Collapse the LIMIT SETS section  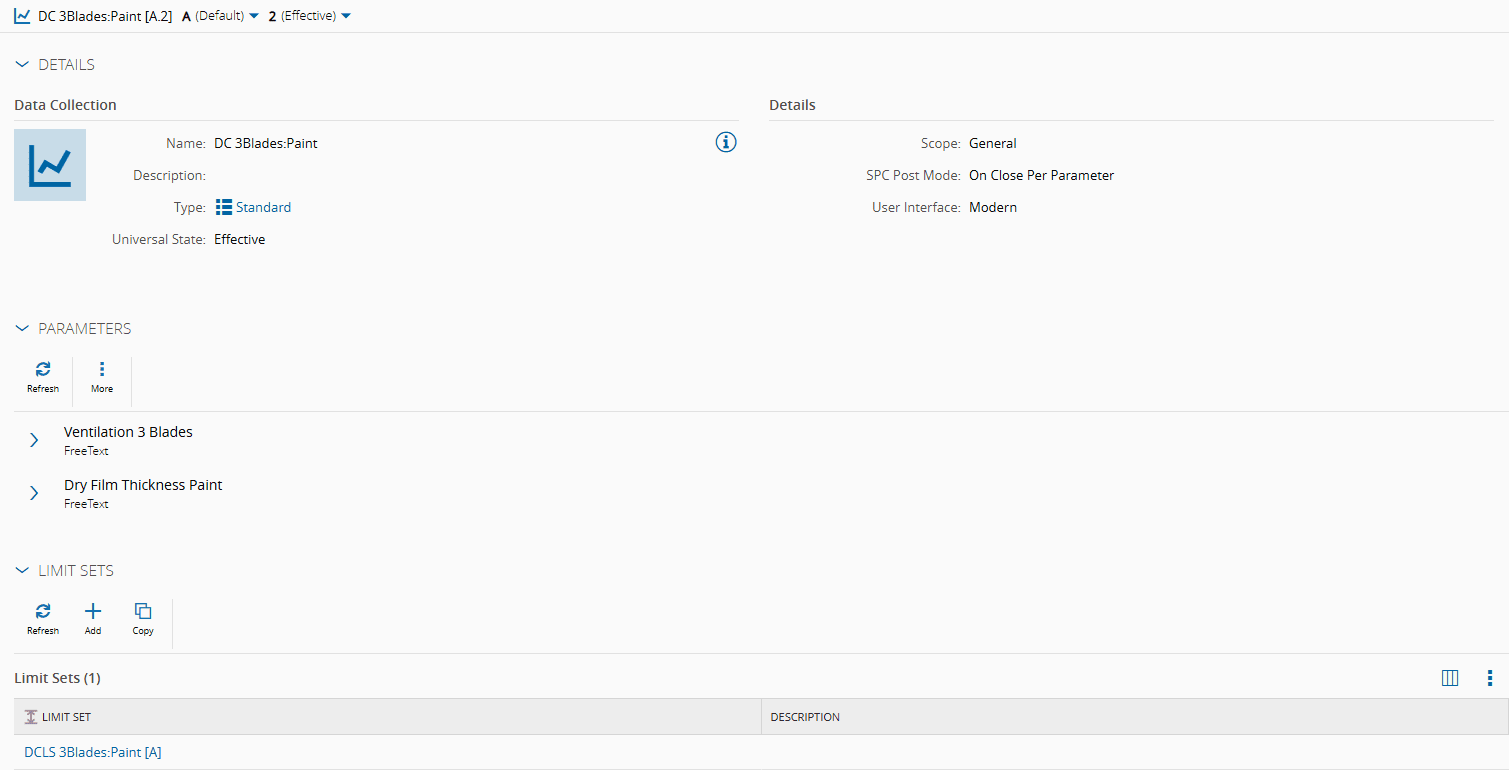(x=22, y=570)
